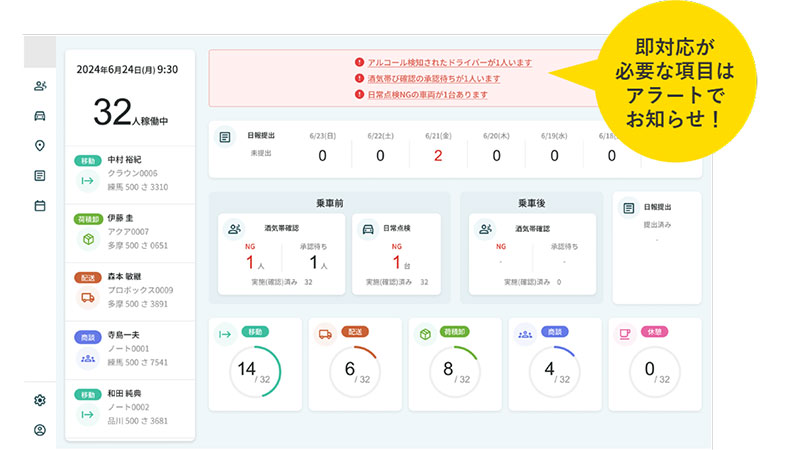Click the 配送 badge in the status card
Screen dimensions: 800x450
[x=355, y=332]
